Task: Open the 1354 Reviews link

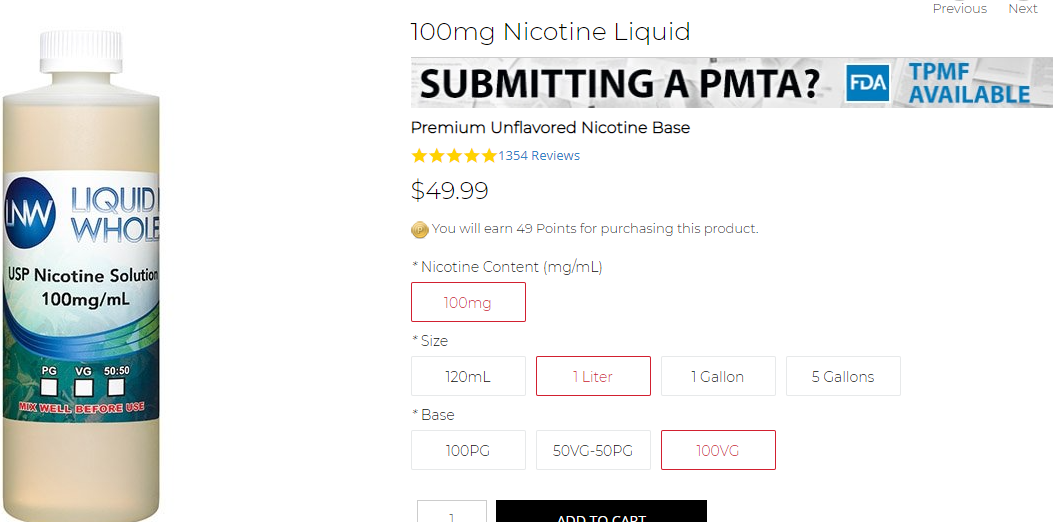Action: (x=539, y=156)
